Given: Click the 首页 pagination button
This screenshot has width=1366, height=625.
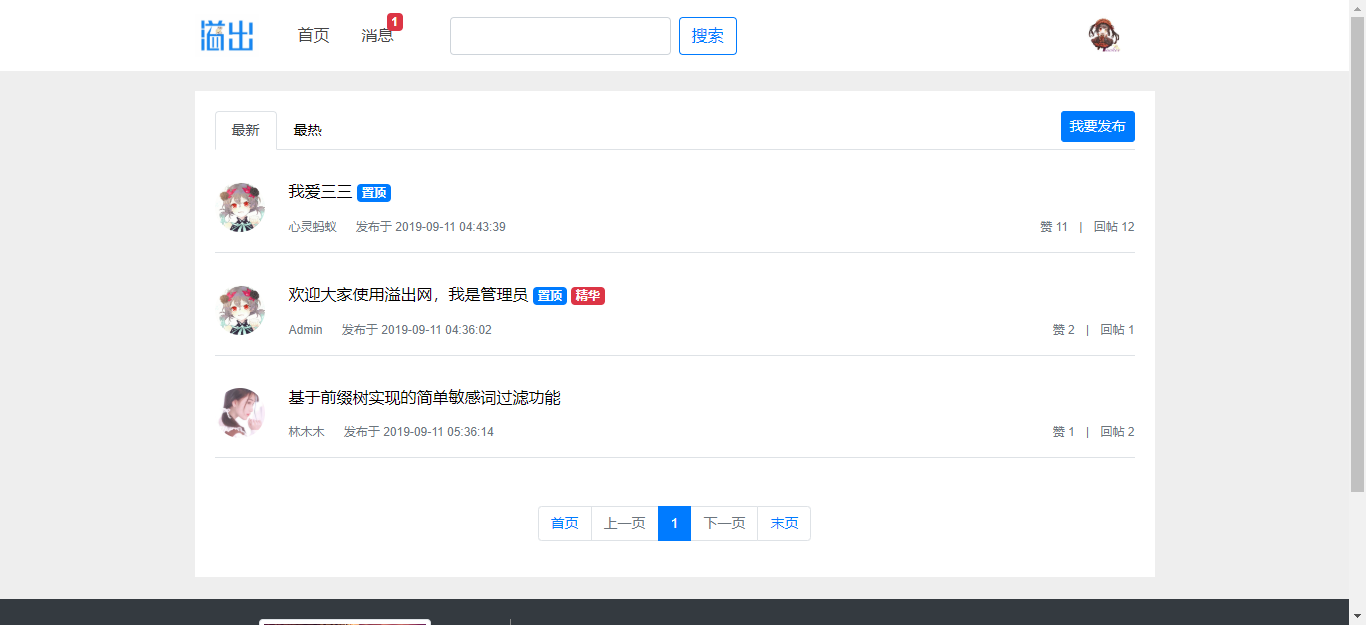Looking at the screenshot, I should tap(565, 523).
